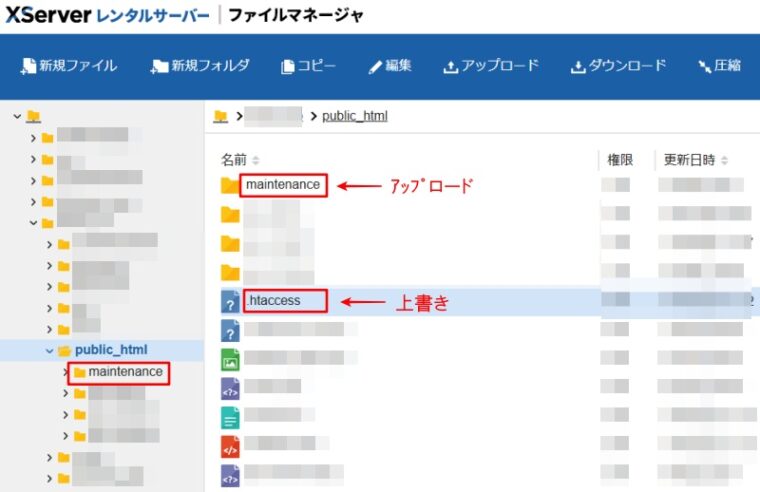Expand the maintenance tree node
Screen dimensions: 760x492
click(x=65, y=372)
